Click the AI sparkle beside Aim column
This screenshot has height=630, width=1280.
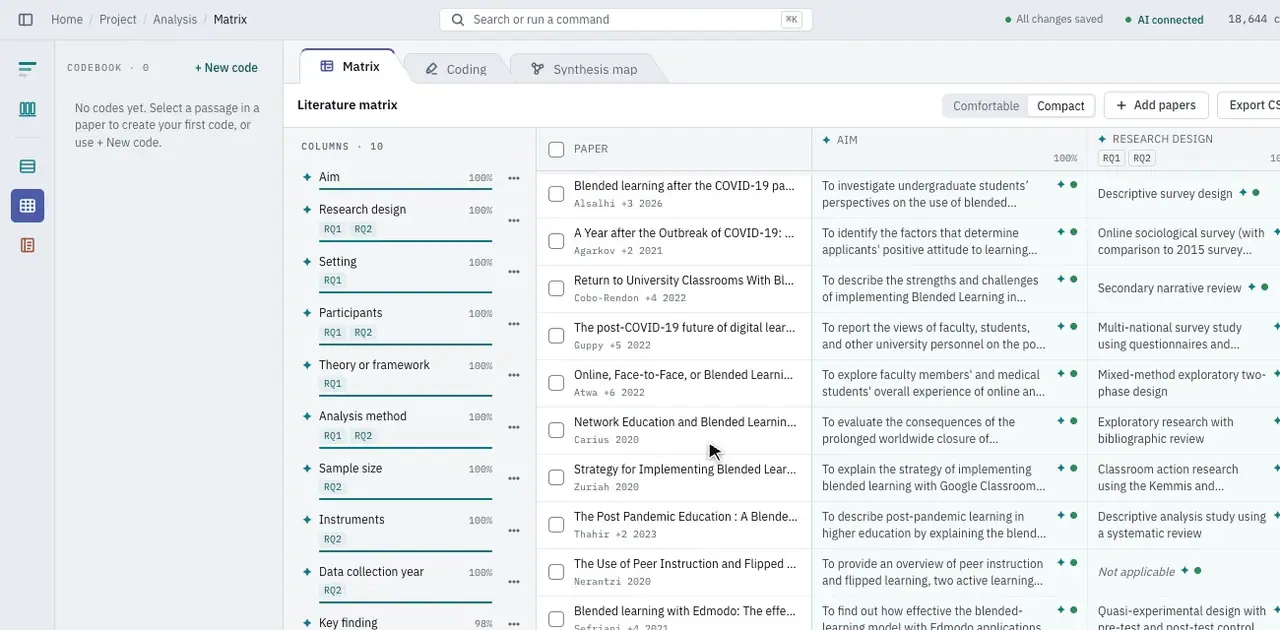tap(307, 177)
